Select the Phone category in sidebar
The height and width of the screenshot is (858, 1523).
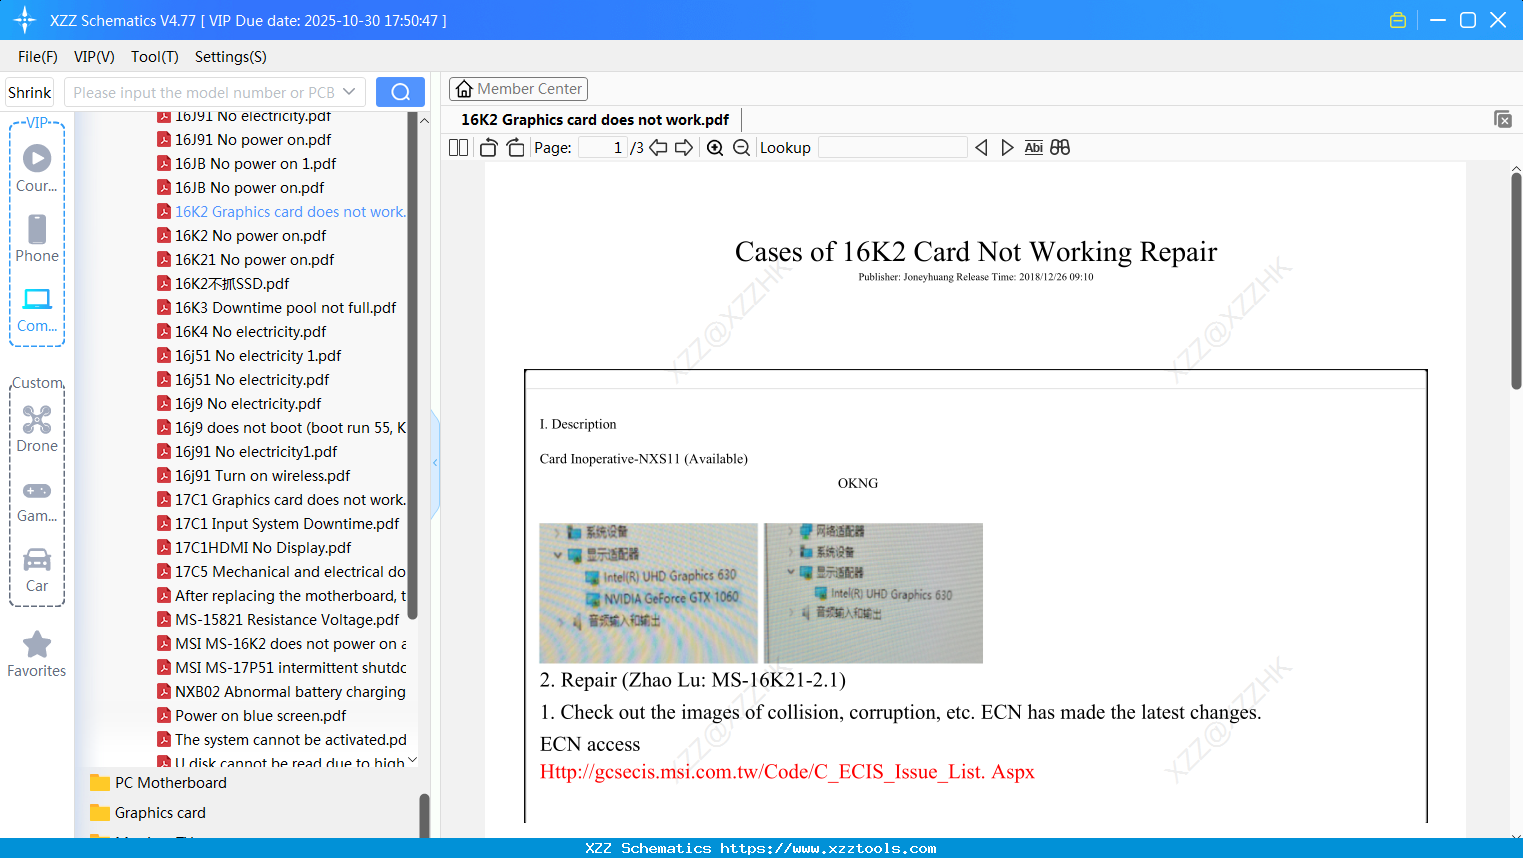point(37,239)
